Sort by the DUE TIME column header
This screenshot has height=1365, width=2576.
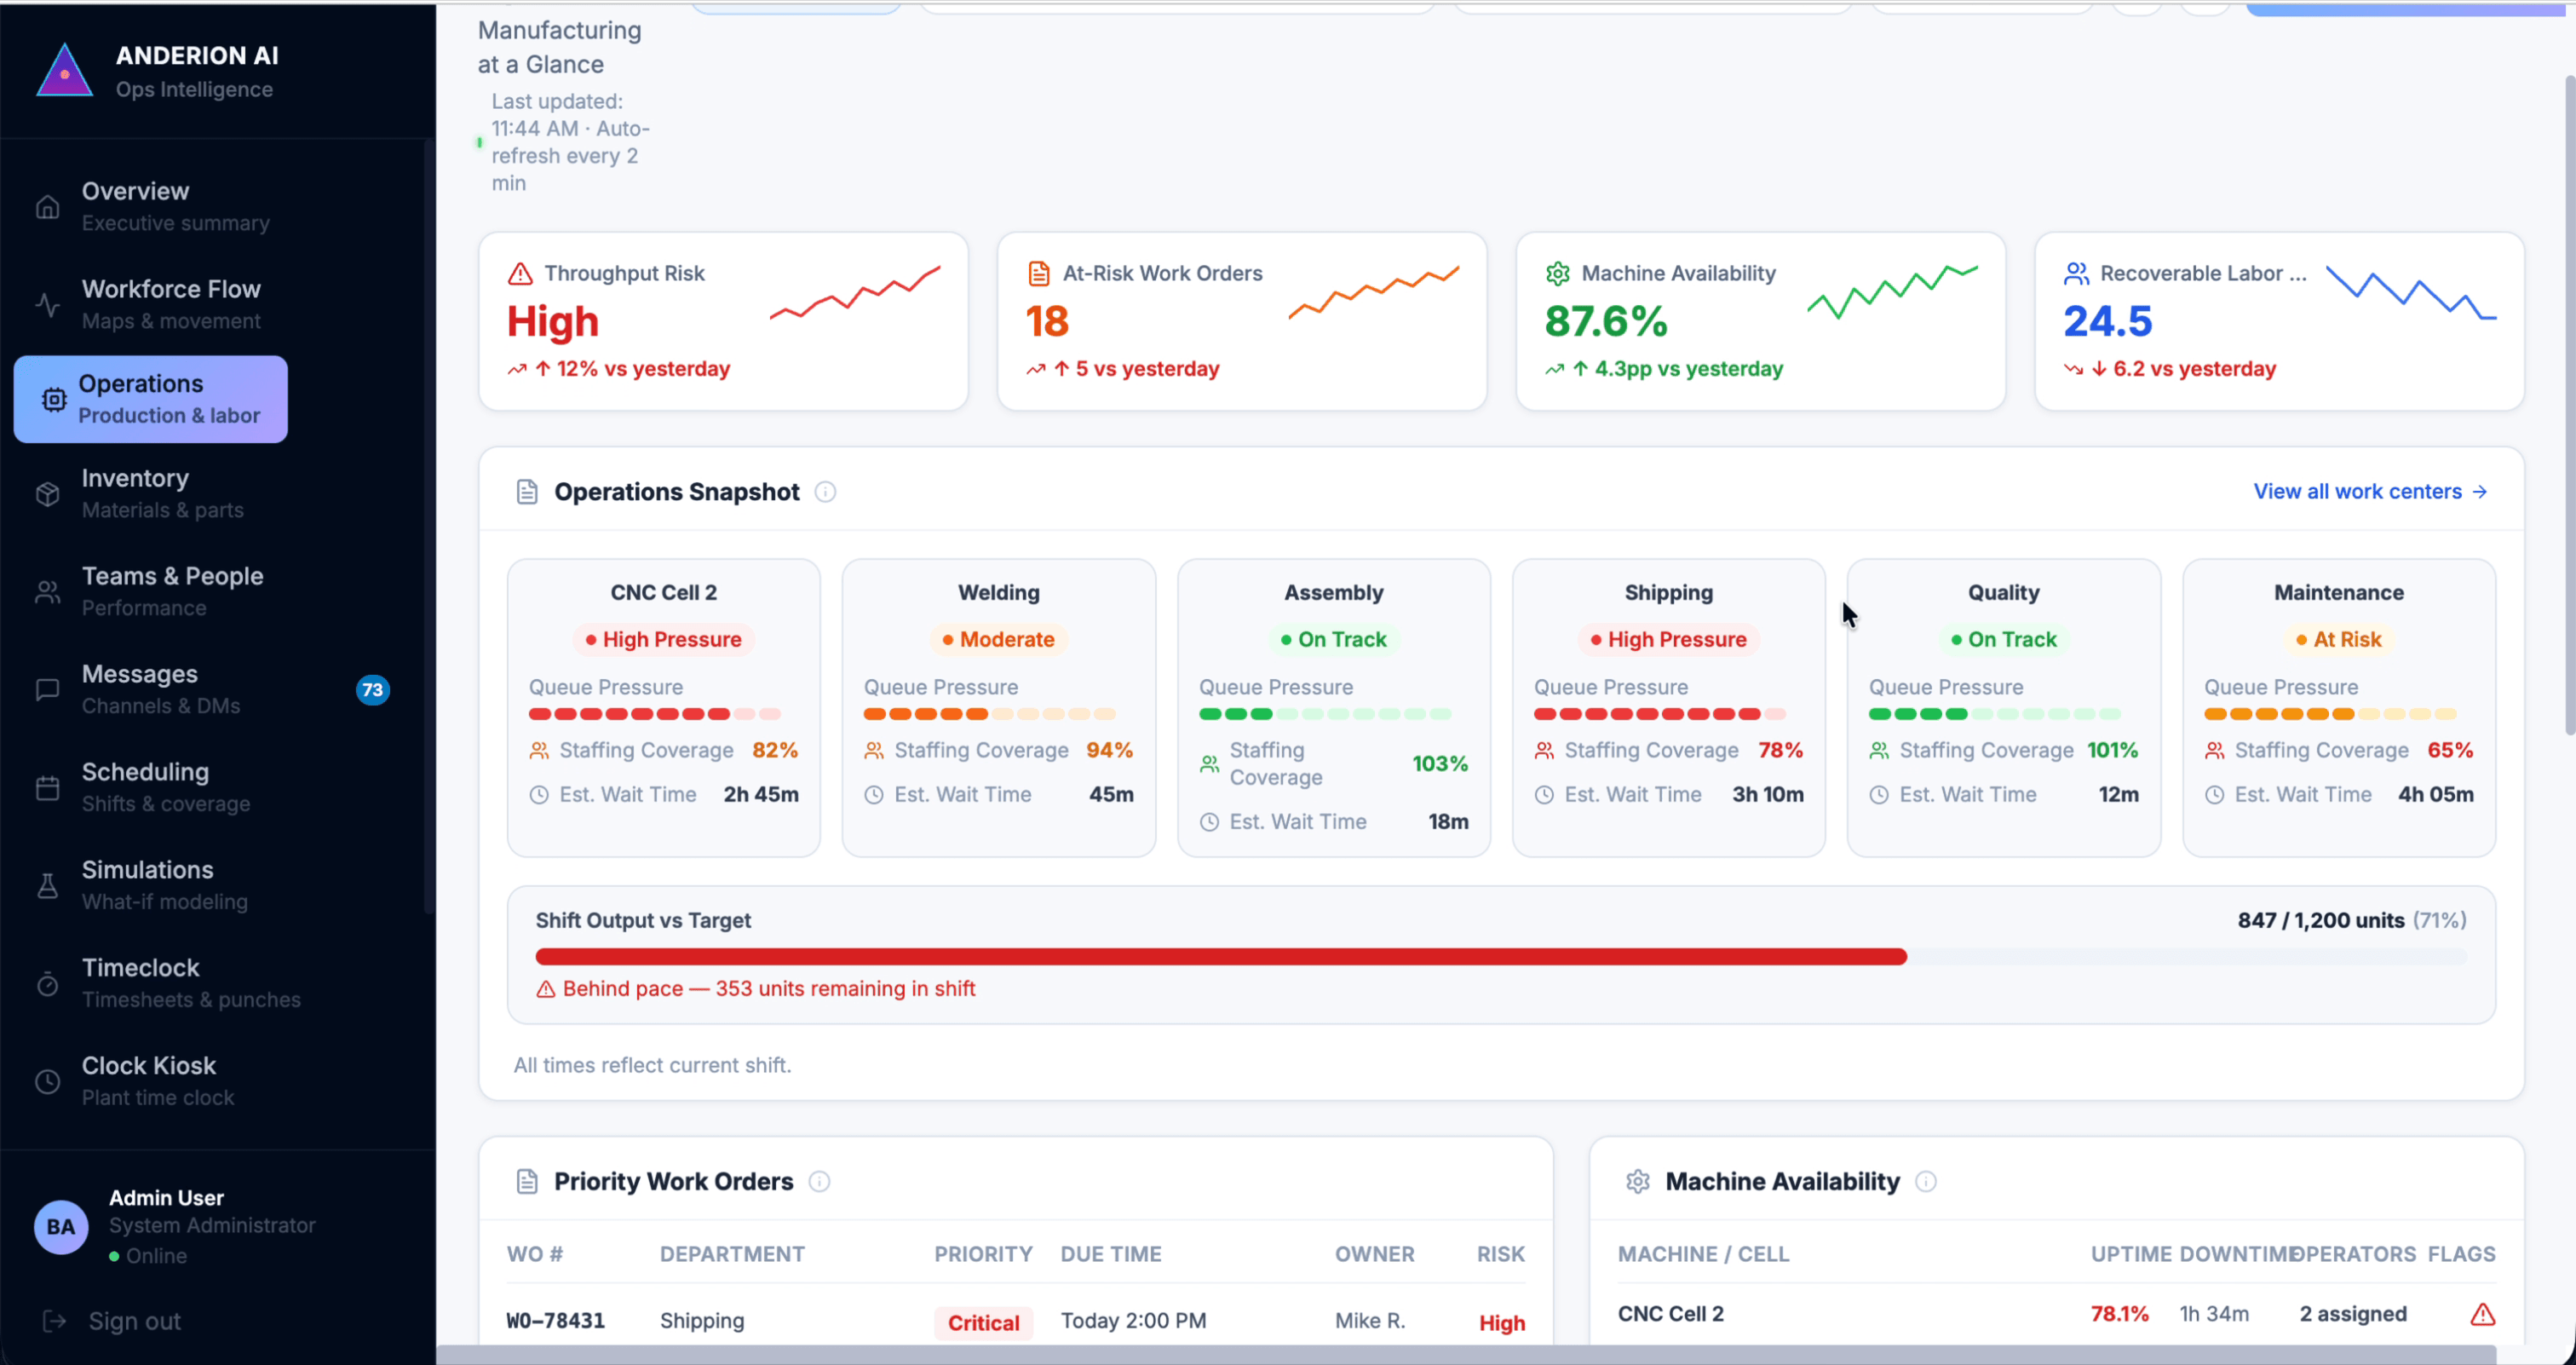[x=1111, y=1254]
